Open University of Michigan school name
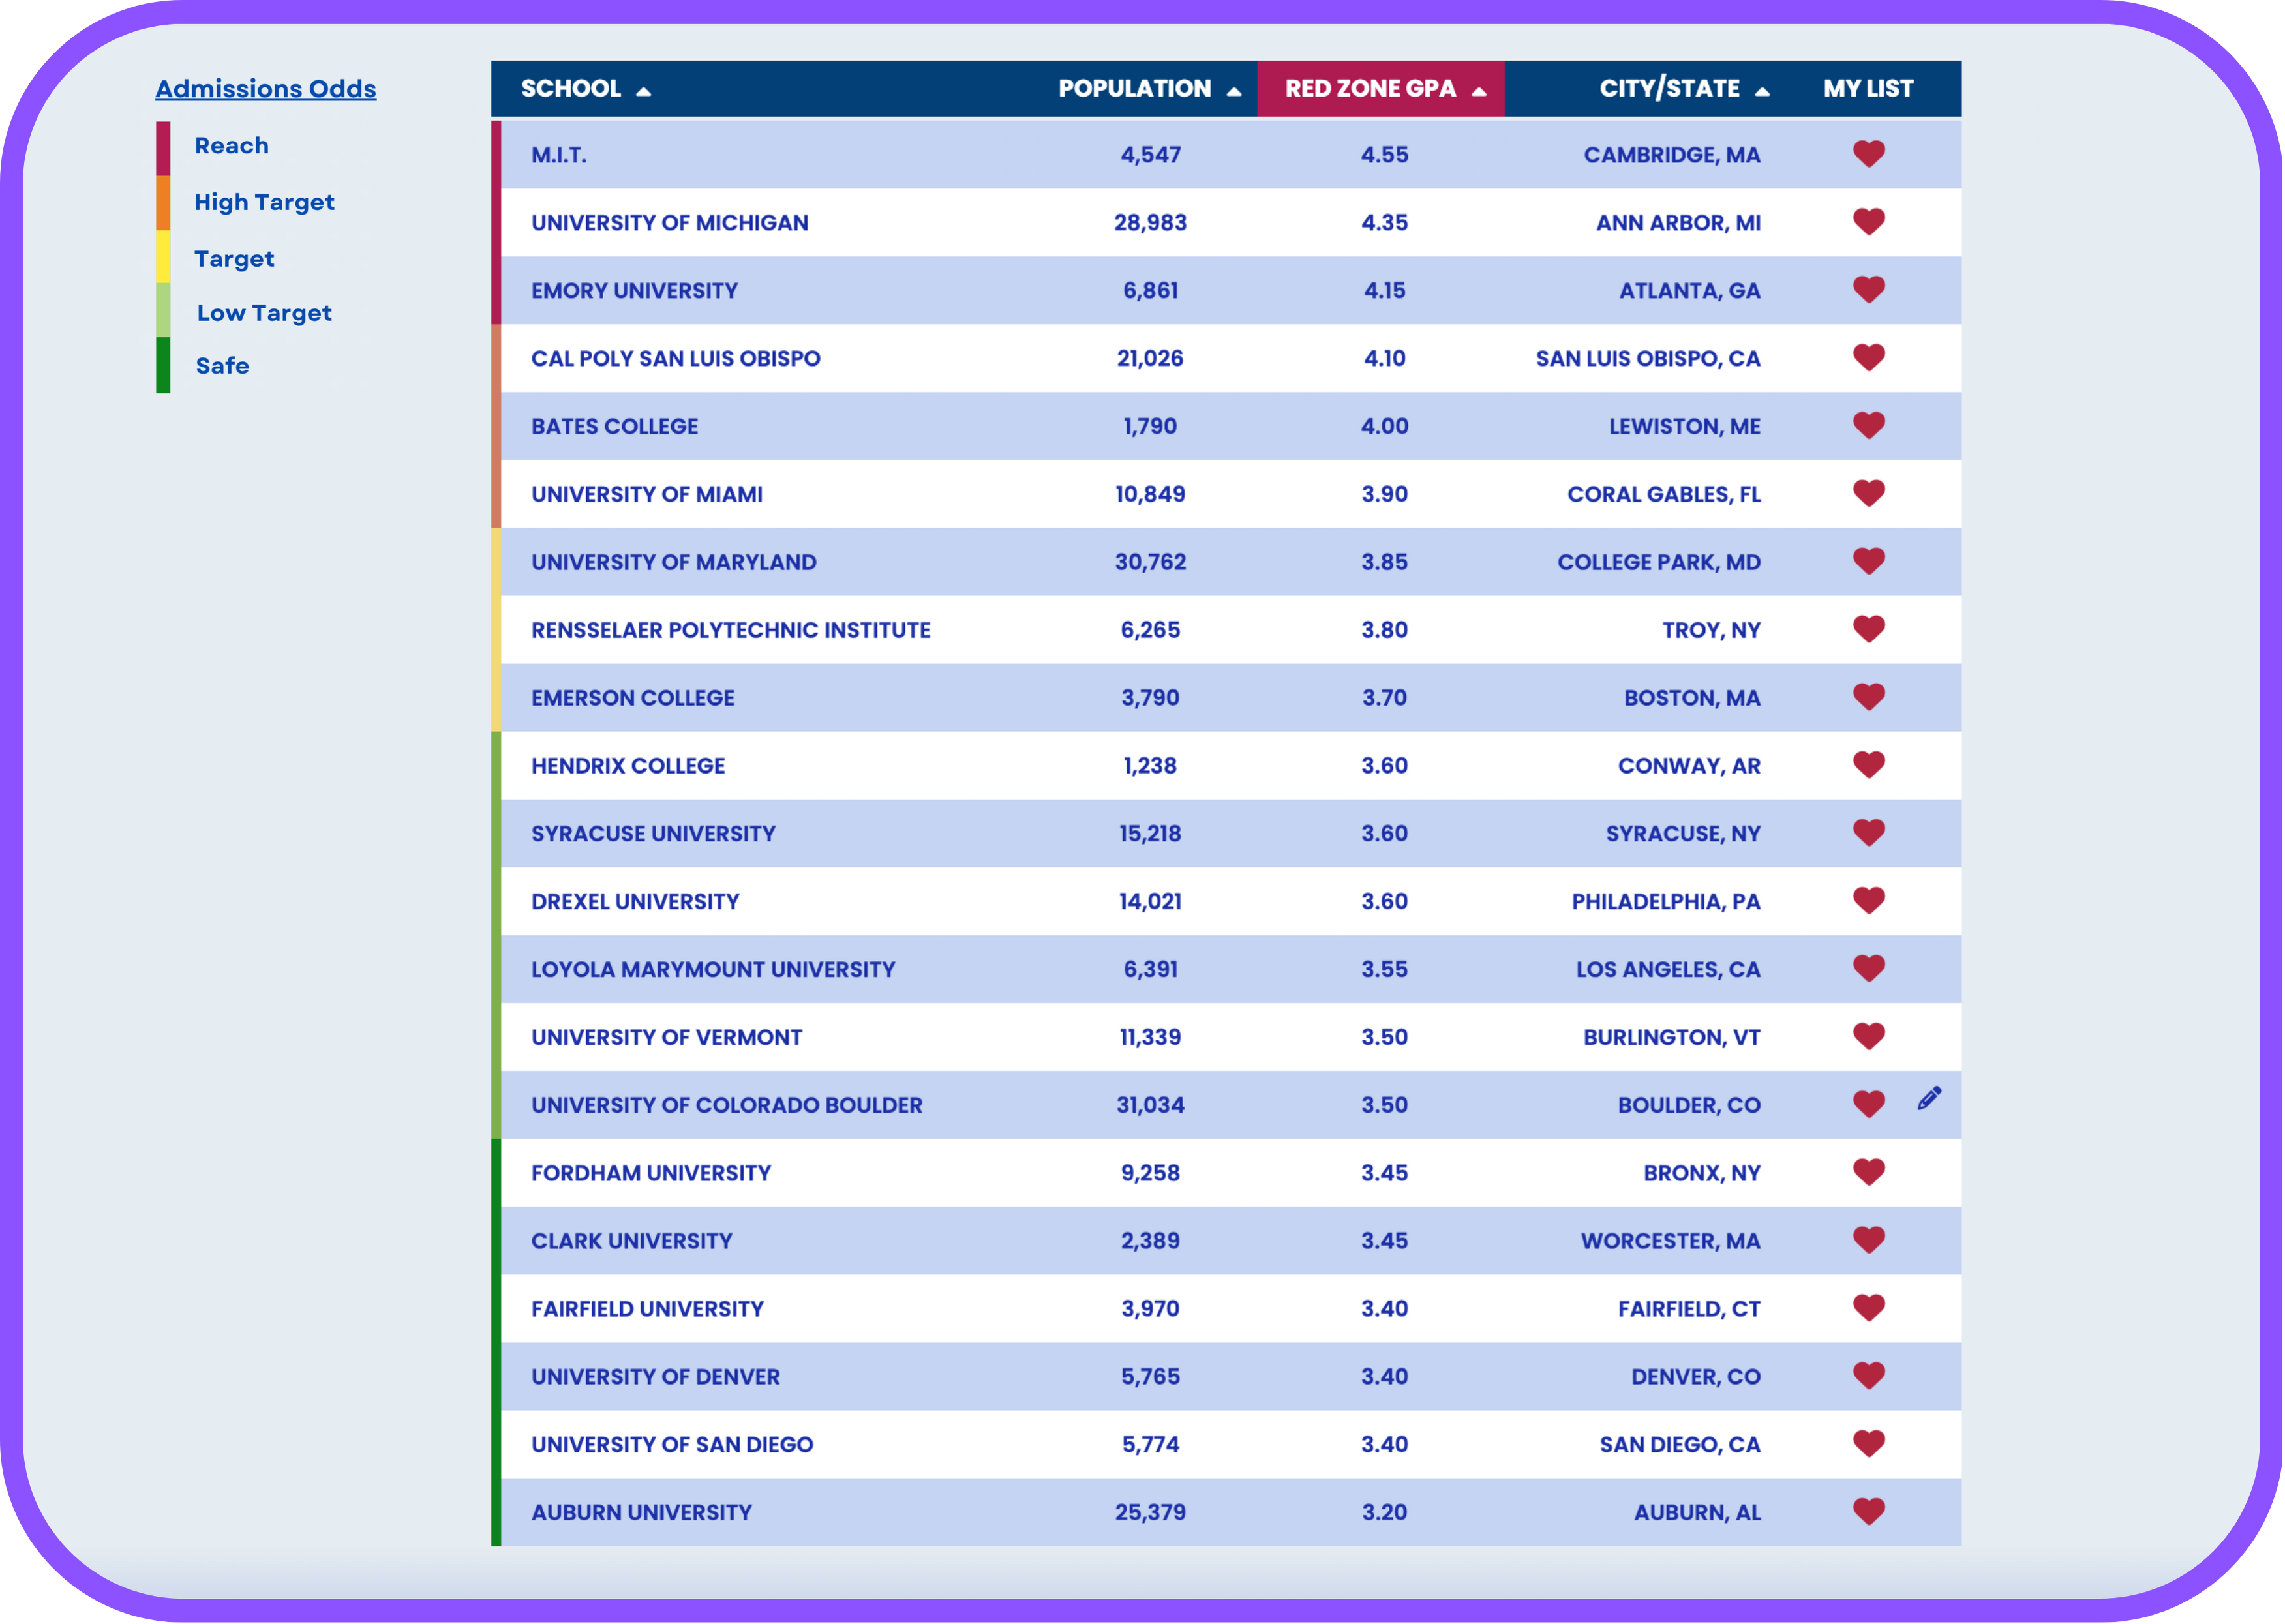The height and width of the screenshot is (1624, 2285). [x=669, y=223]
